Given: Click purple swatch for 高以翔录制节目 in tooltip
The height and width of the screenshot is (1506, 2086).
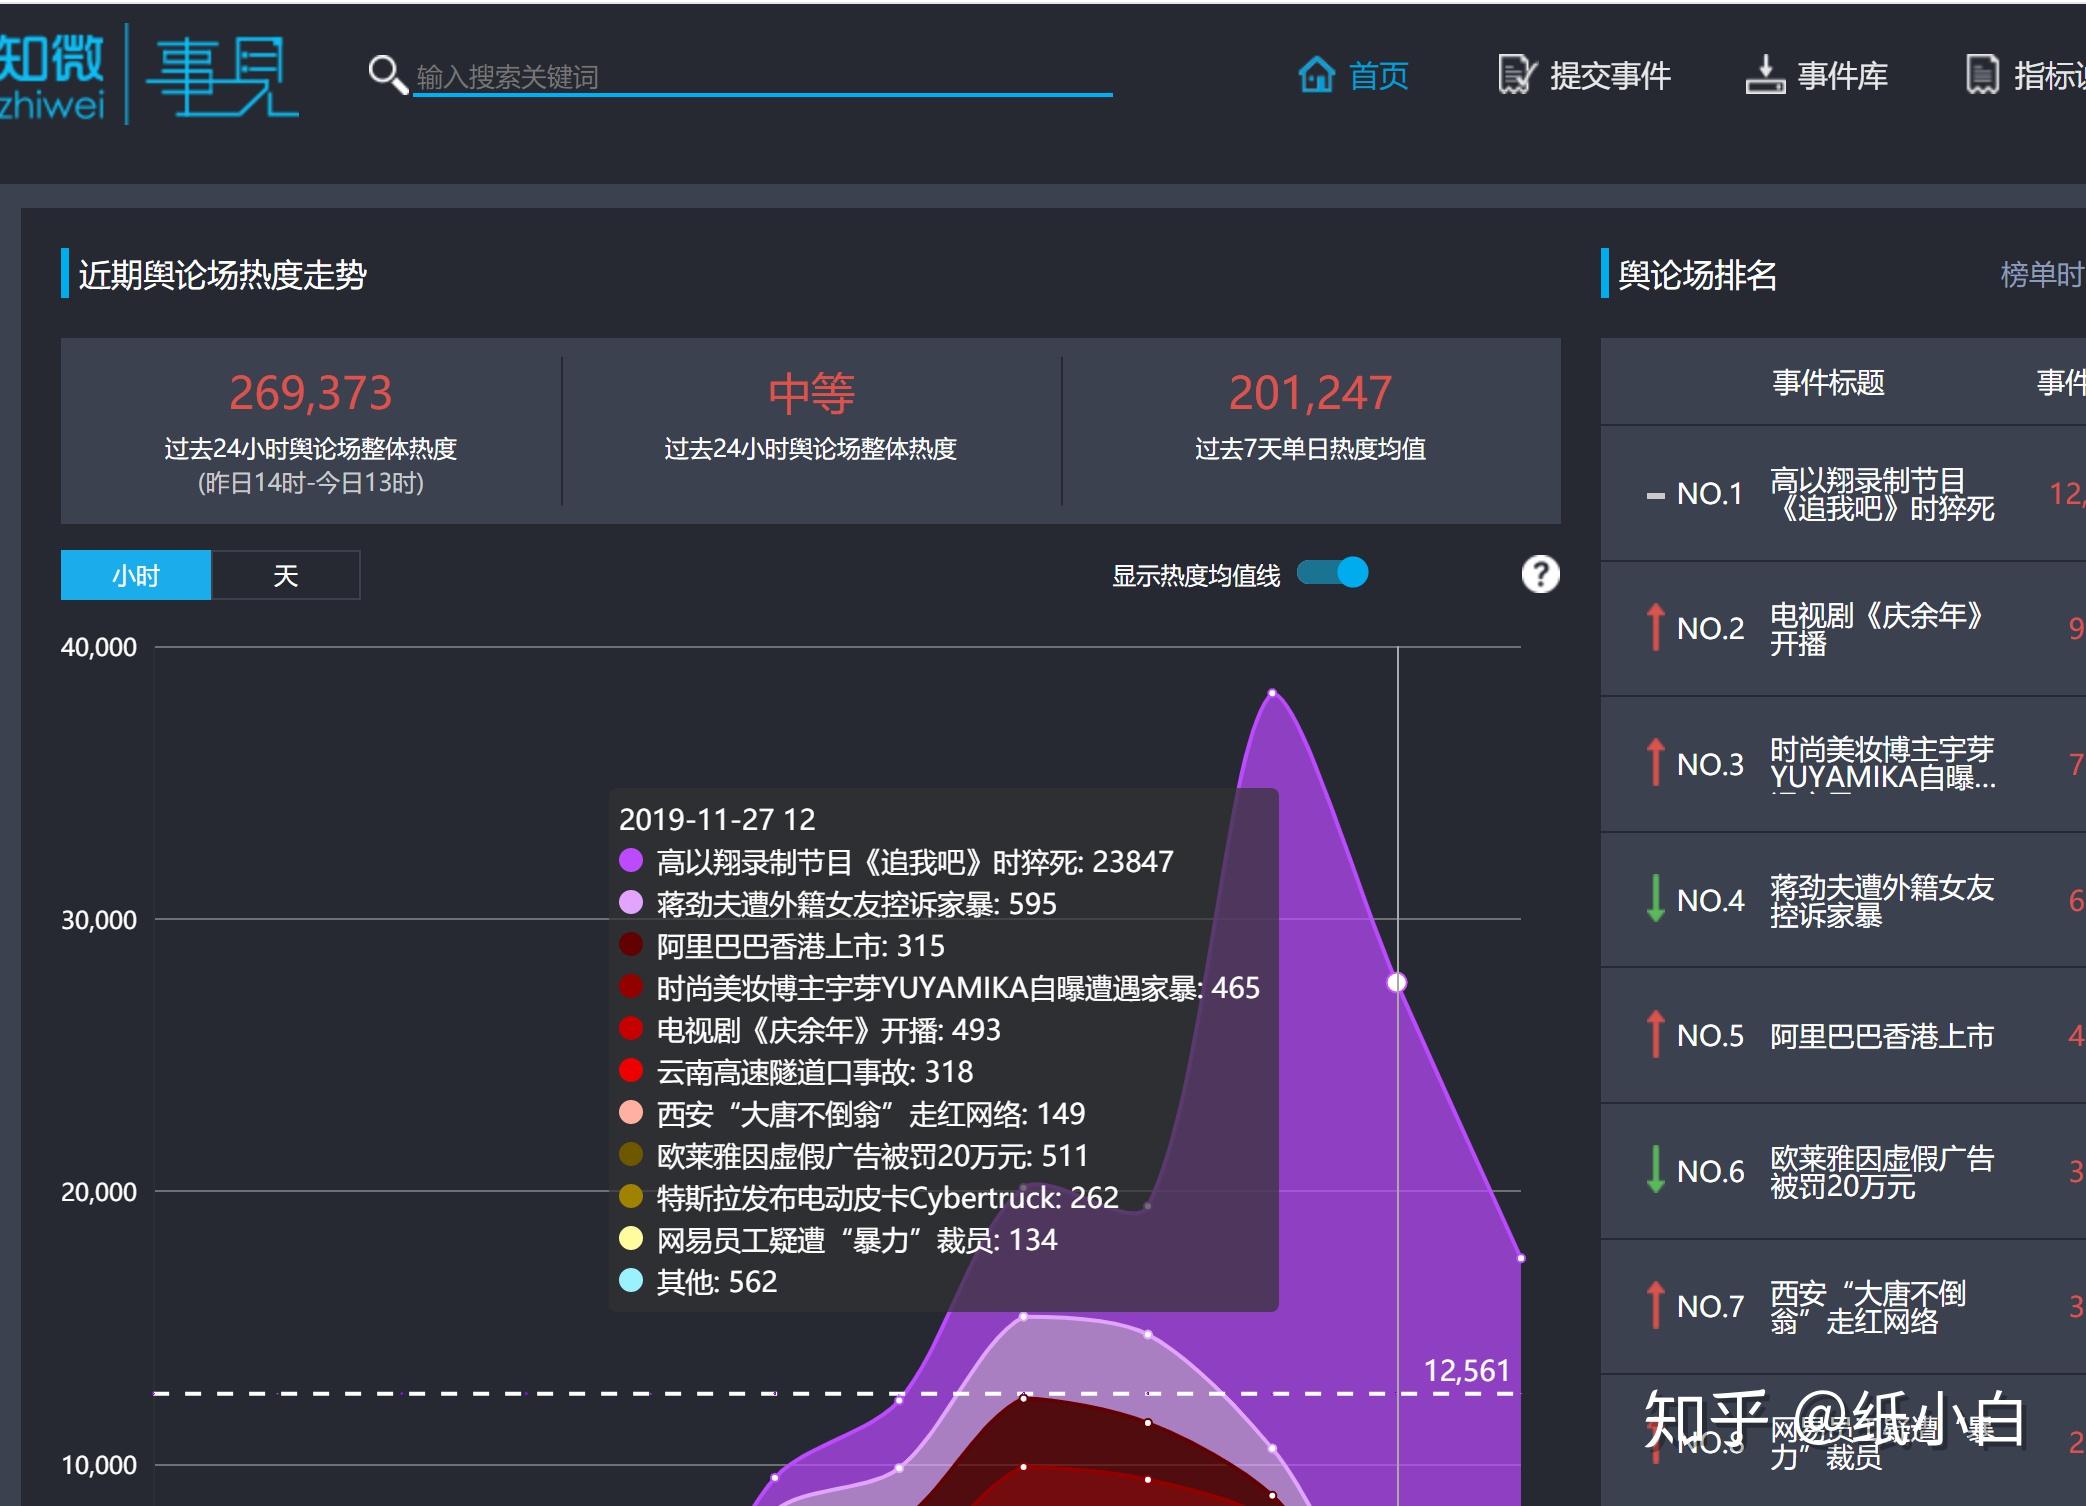Looking at the screenshot, I should (631, 861).
